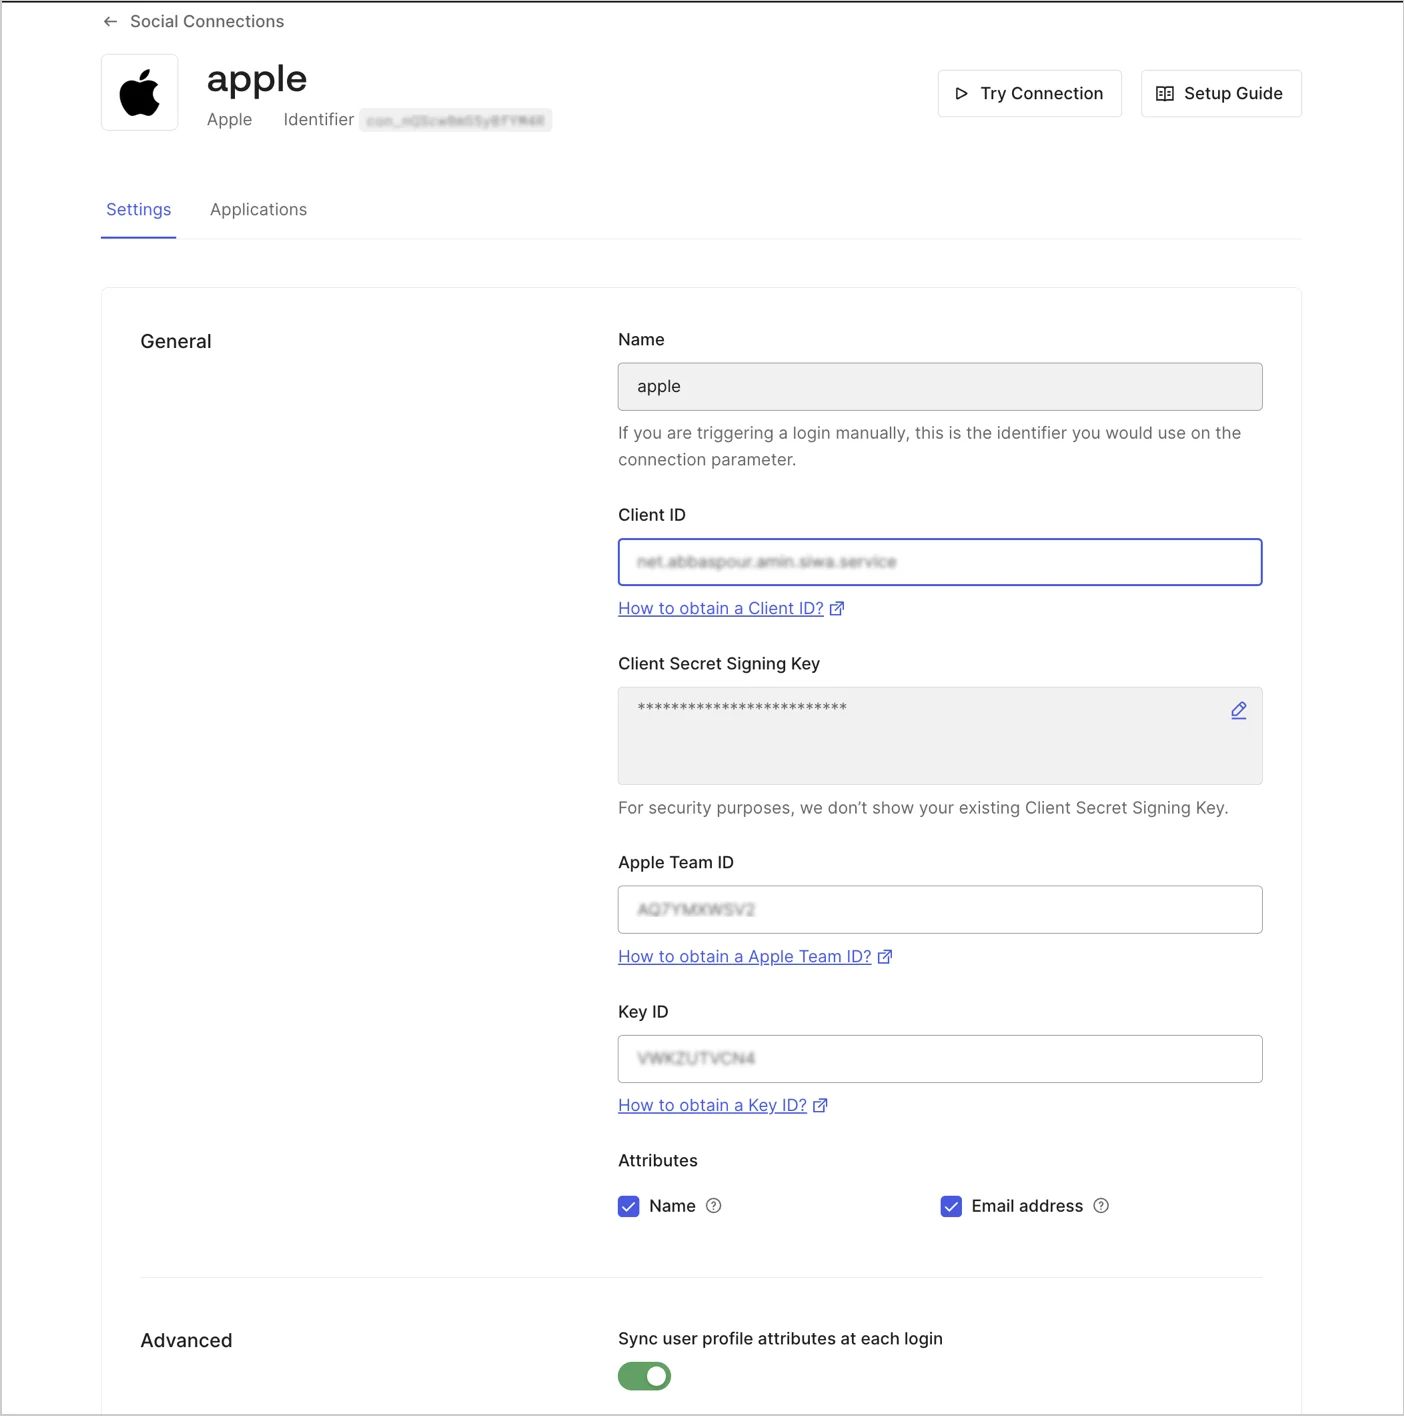Viewport: 1404px width, 1416px height.
Task: Click external link icon beside Client ID help
Action: (837, 608)
